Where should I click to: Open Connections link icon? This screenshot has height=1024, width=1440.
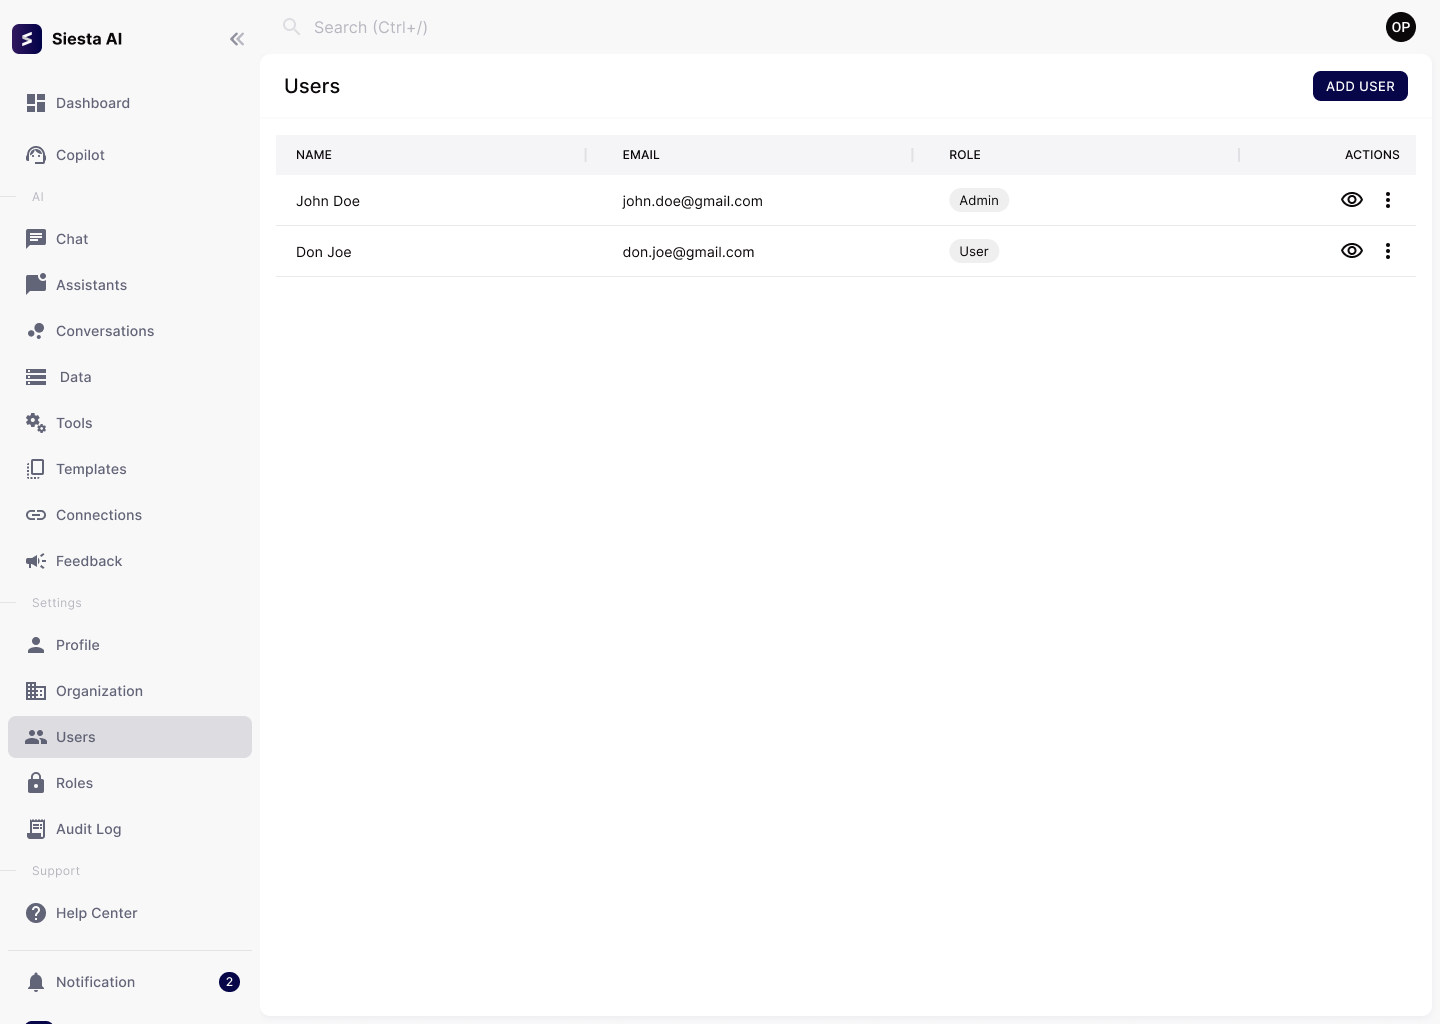click(36, 515)
